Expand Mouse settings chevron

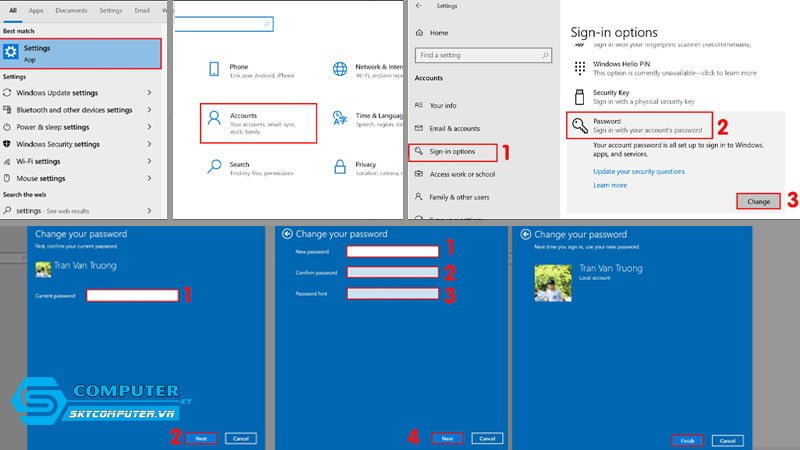[x=149, y=178]
